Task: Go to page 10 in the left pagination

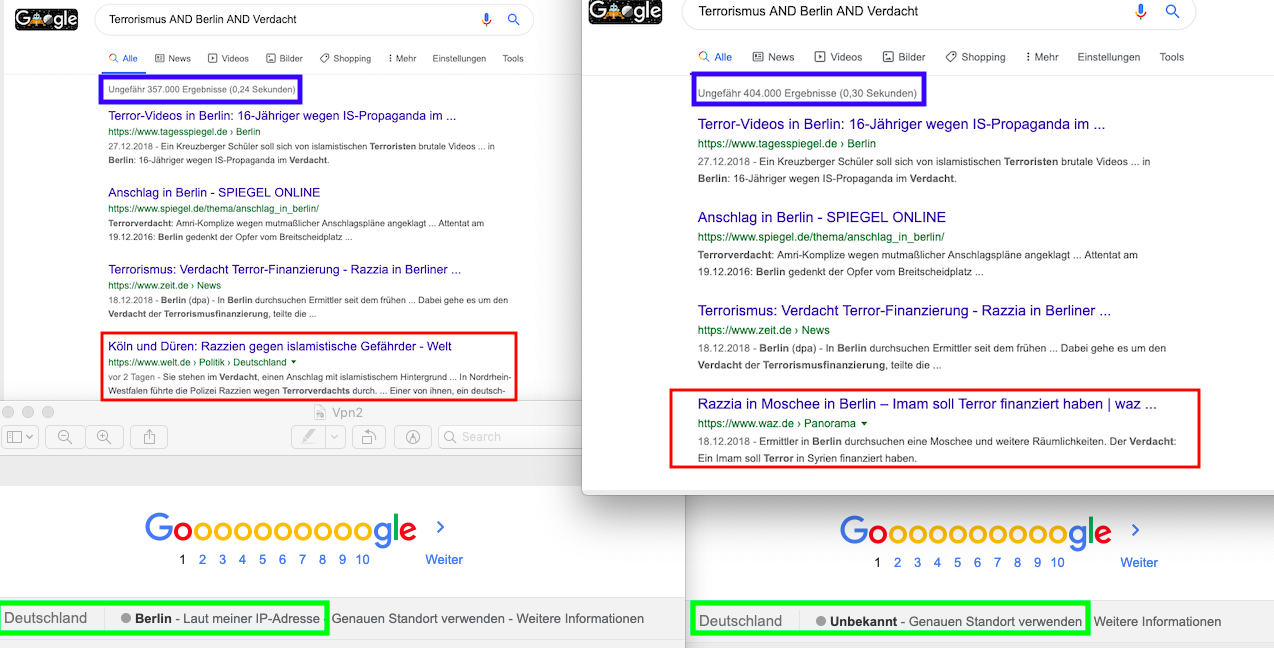Action: tap(362, 559)
